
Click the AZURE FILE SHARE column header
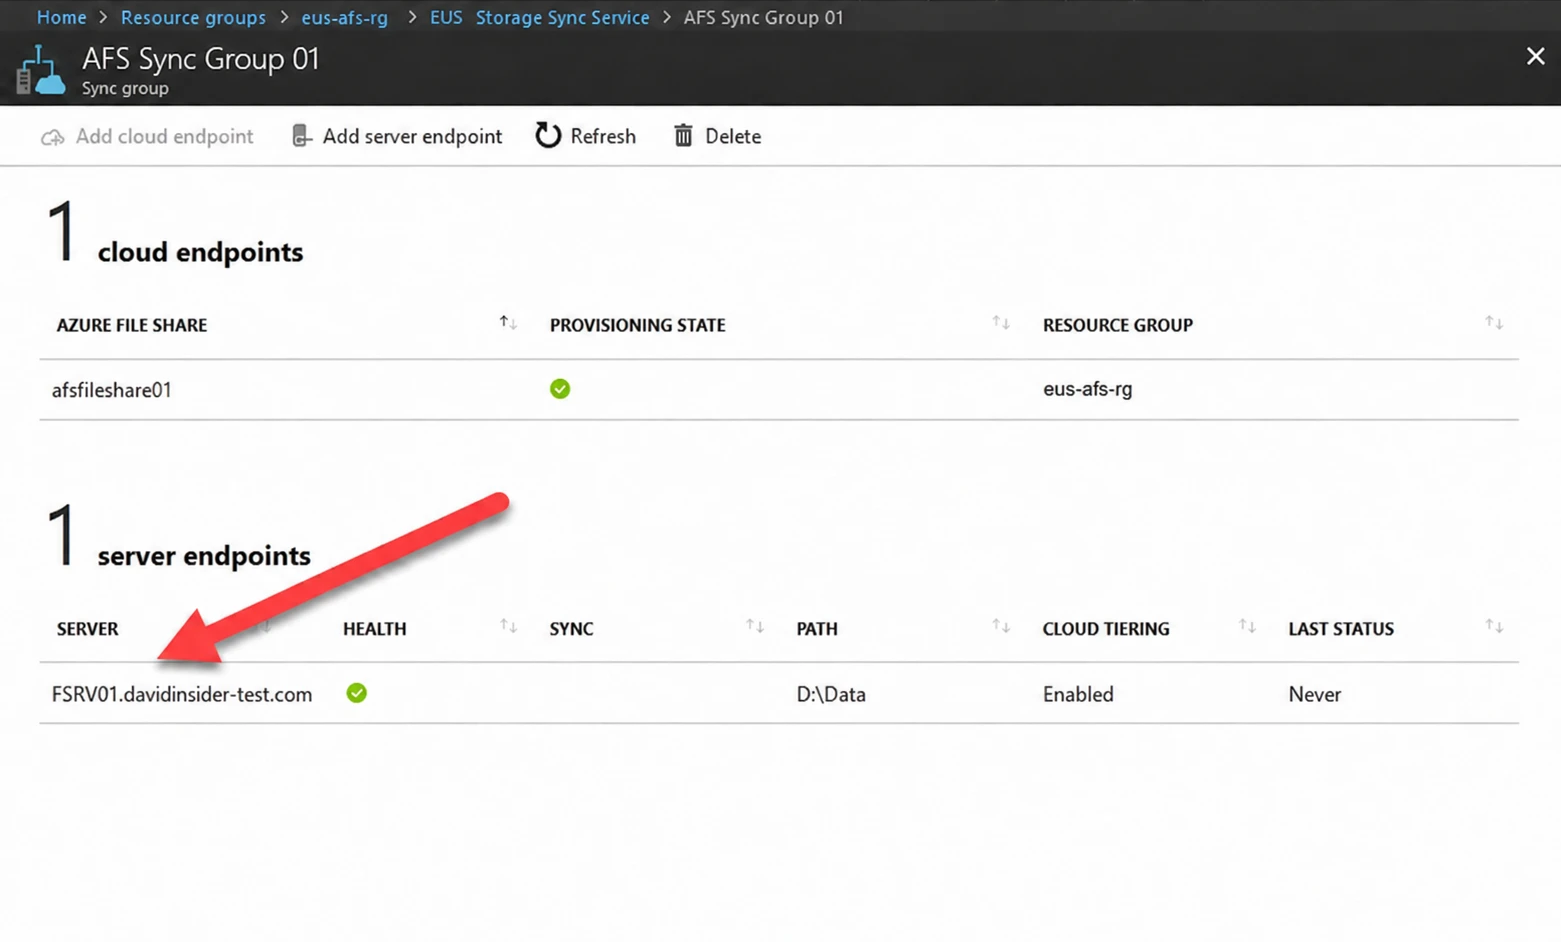131,325
